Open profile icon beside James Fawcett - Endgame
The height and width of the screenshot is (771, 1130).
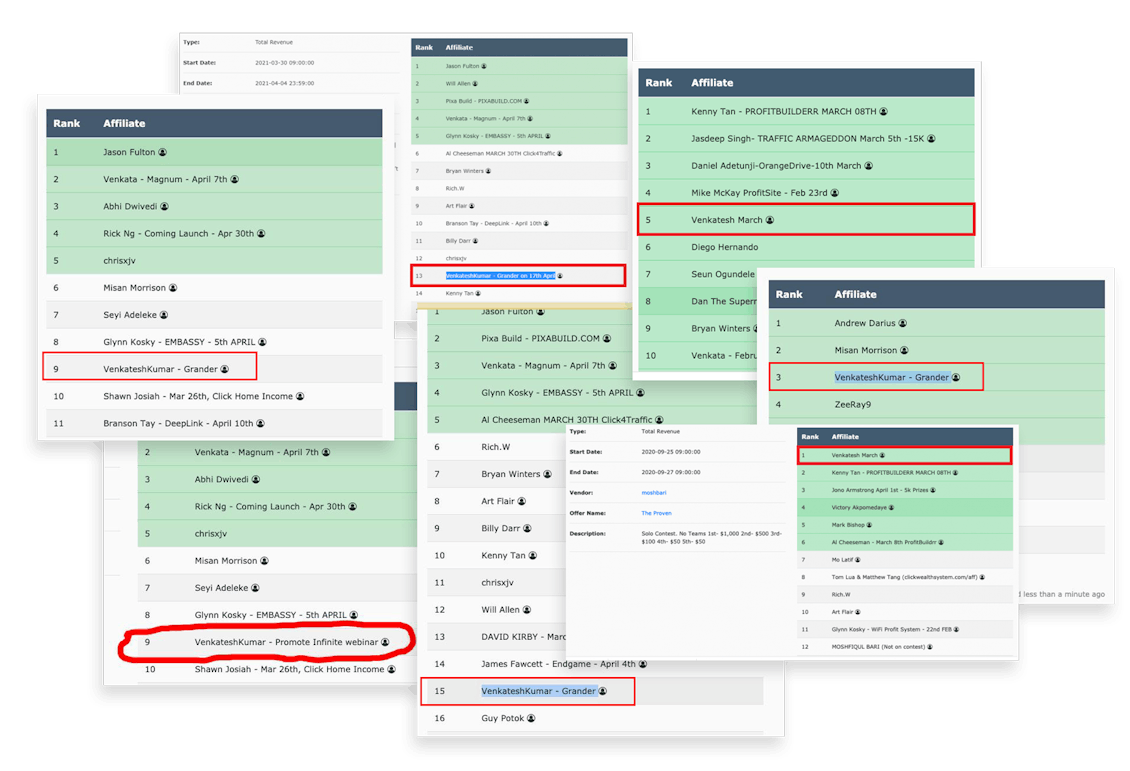(643, 664)
